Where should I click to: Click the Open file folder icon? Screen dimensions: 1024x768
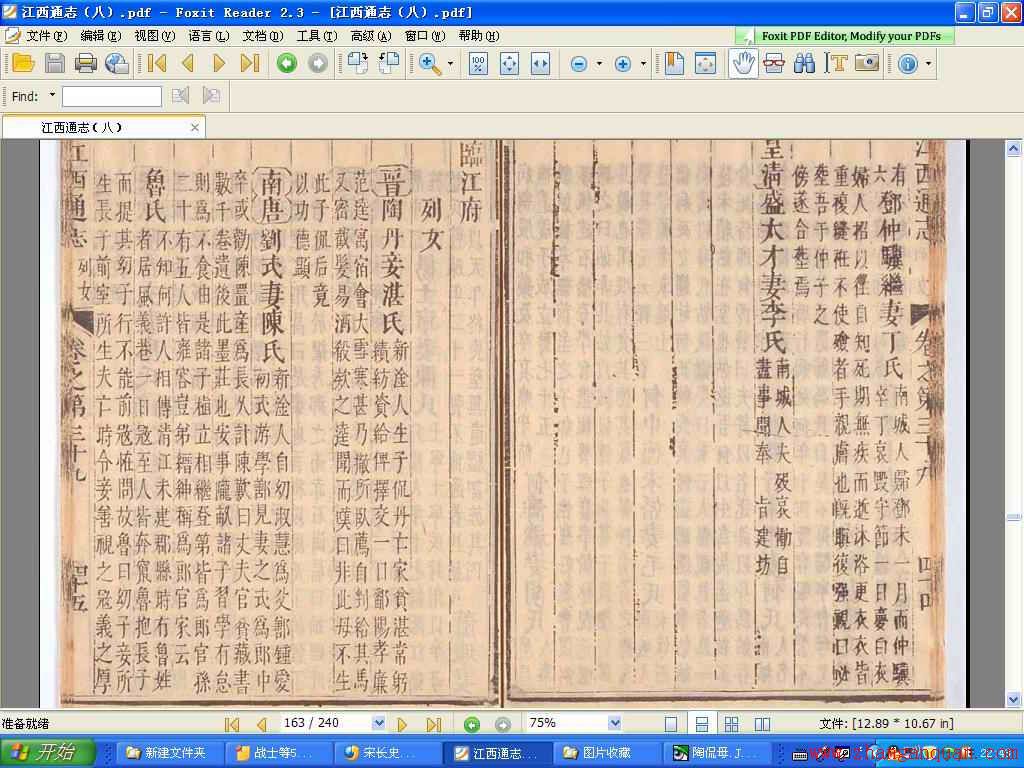23,63
